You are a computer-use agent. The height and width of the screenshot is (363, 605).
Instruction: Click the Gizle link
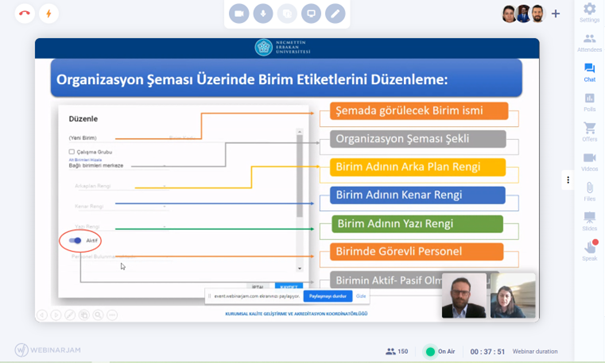pyautogui.click(x=361, y=296)
